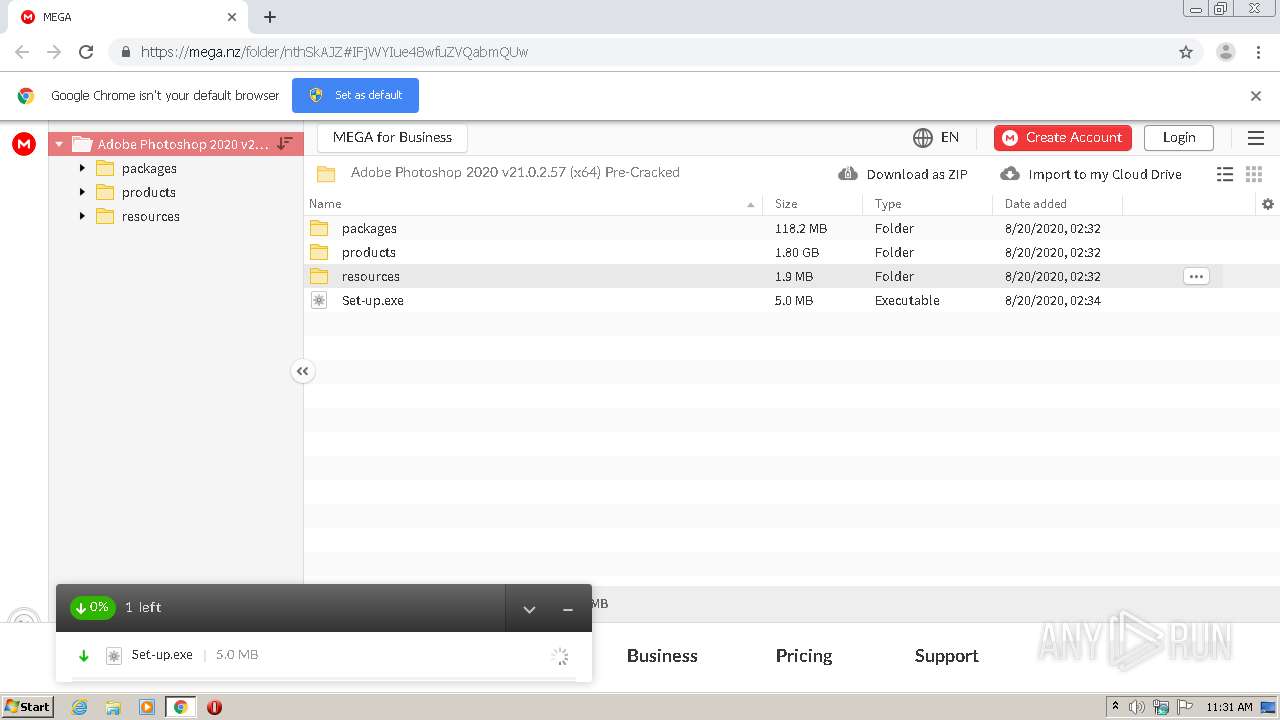Sort by Name column arrow
This screenshot has height=720, width=1280.
[x=751, y=204]
